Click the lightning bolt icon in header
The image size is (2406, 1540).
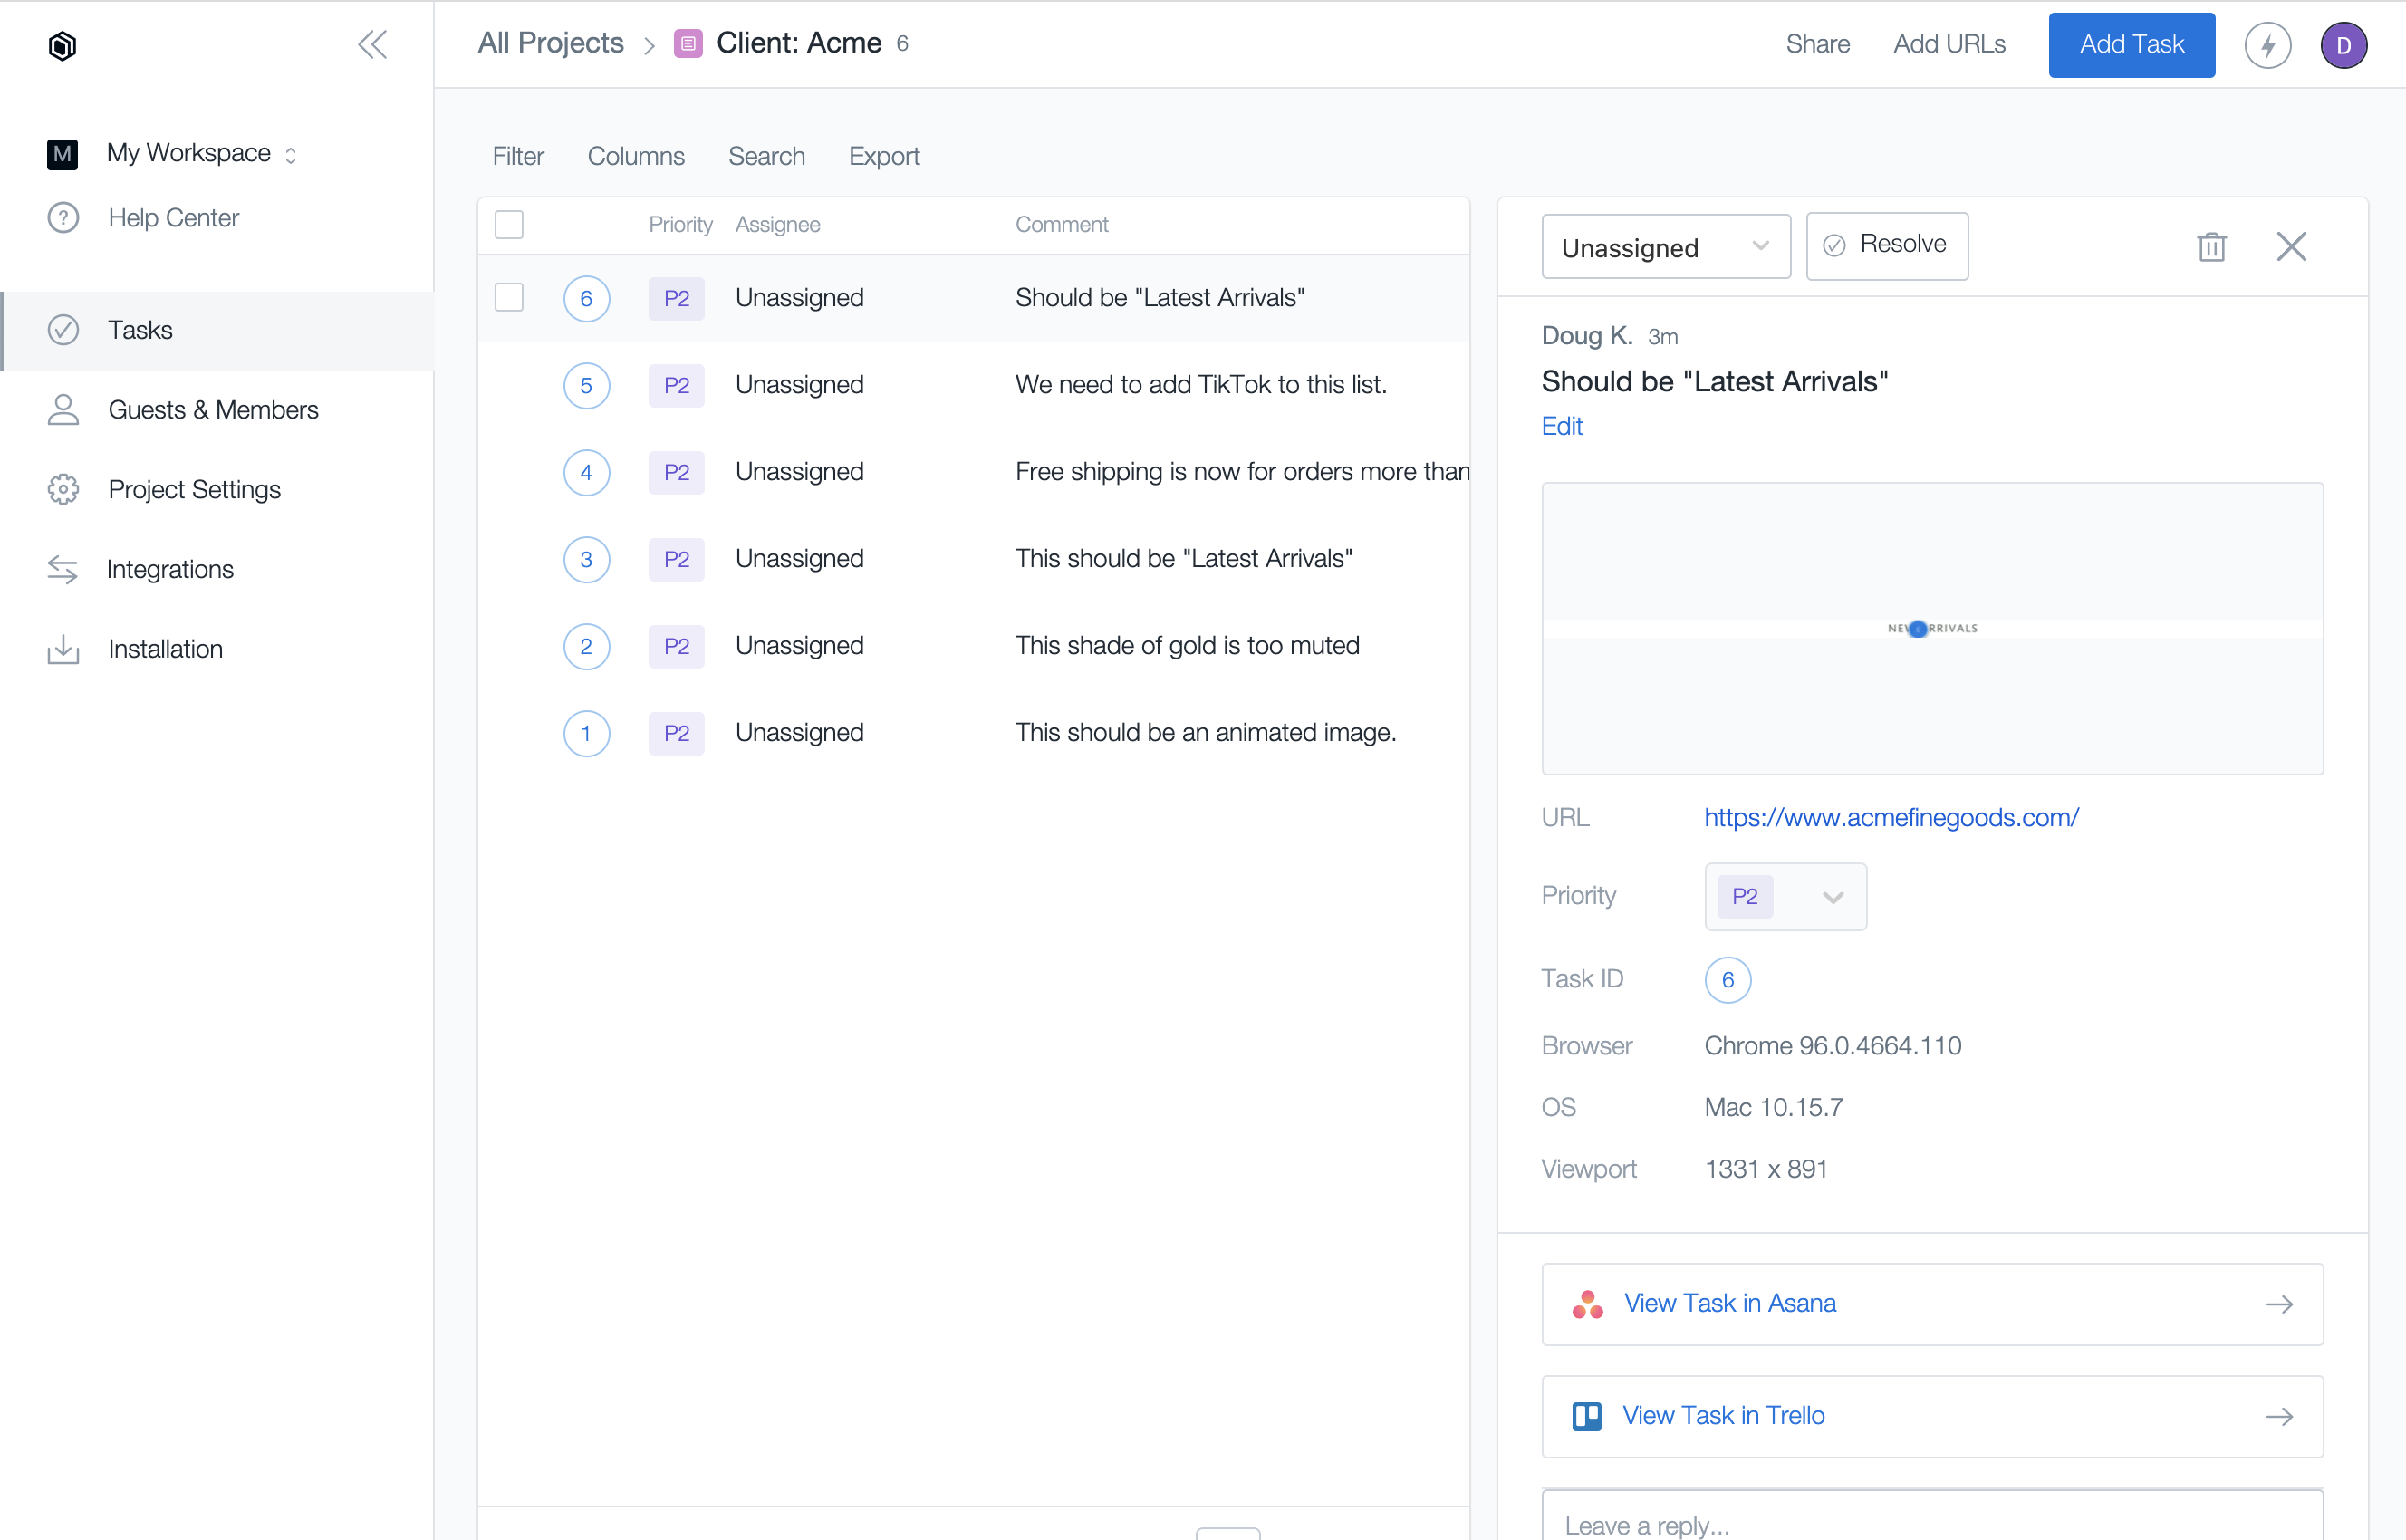[2267, 45]
